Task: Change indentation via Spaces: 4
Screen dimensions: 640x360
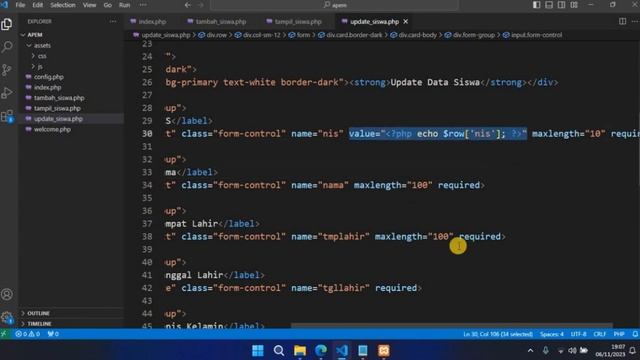Action: [x=551, y=334]
